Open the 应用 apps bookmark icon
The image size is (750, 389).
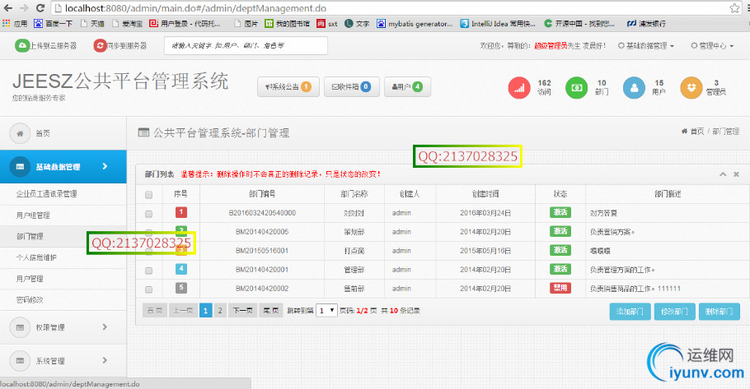point(6,23)
